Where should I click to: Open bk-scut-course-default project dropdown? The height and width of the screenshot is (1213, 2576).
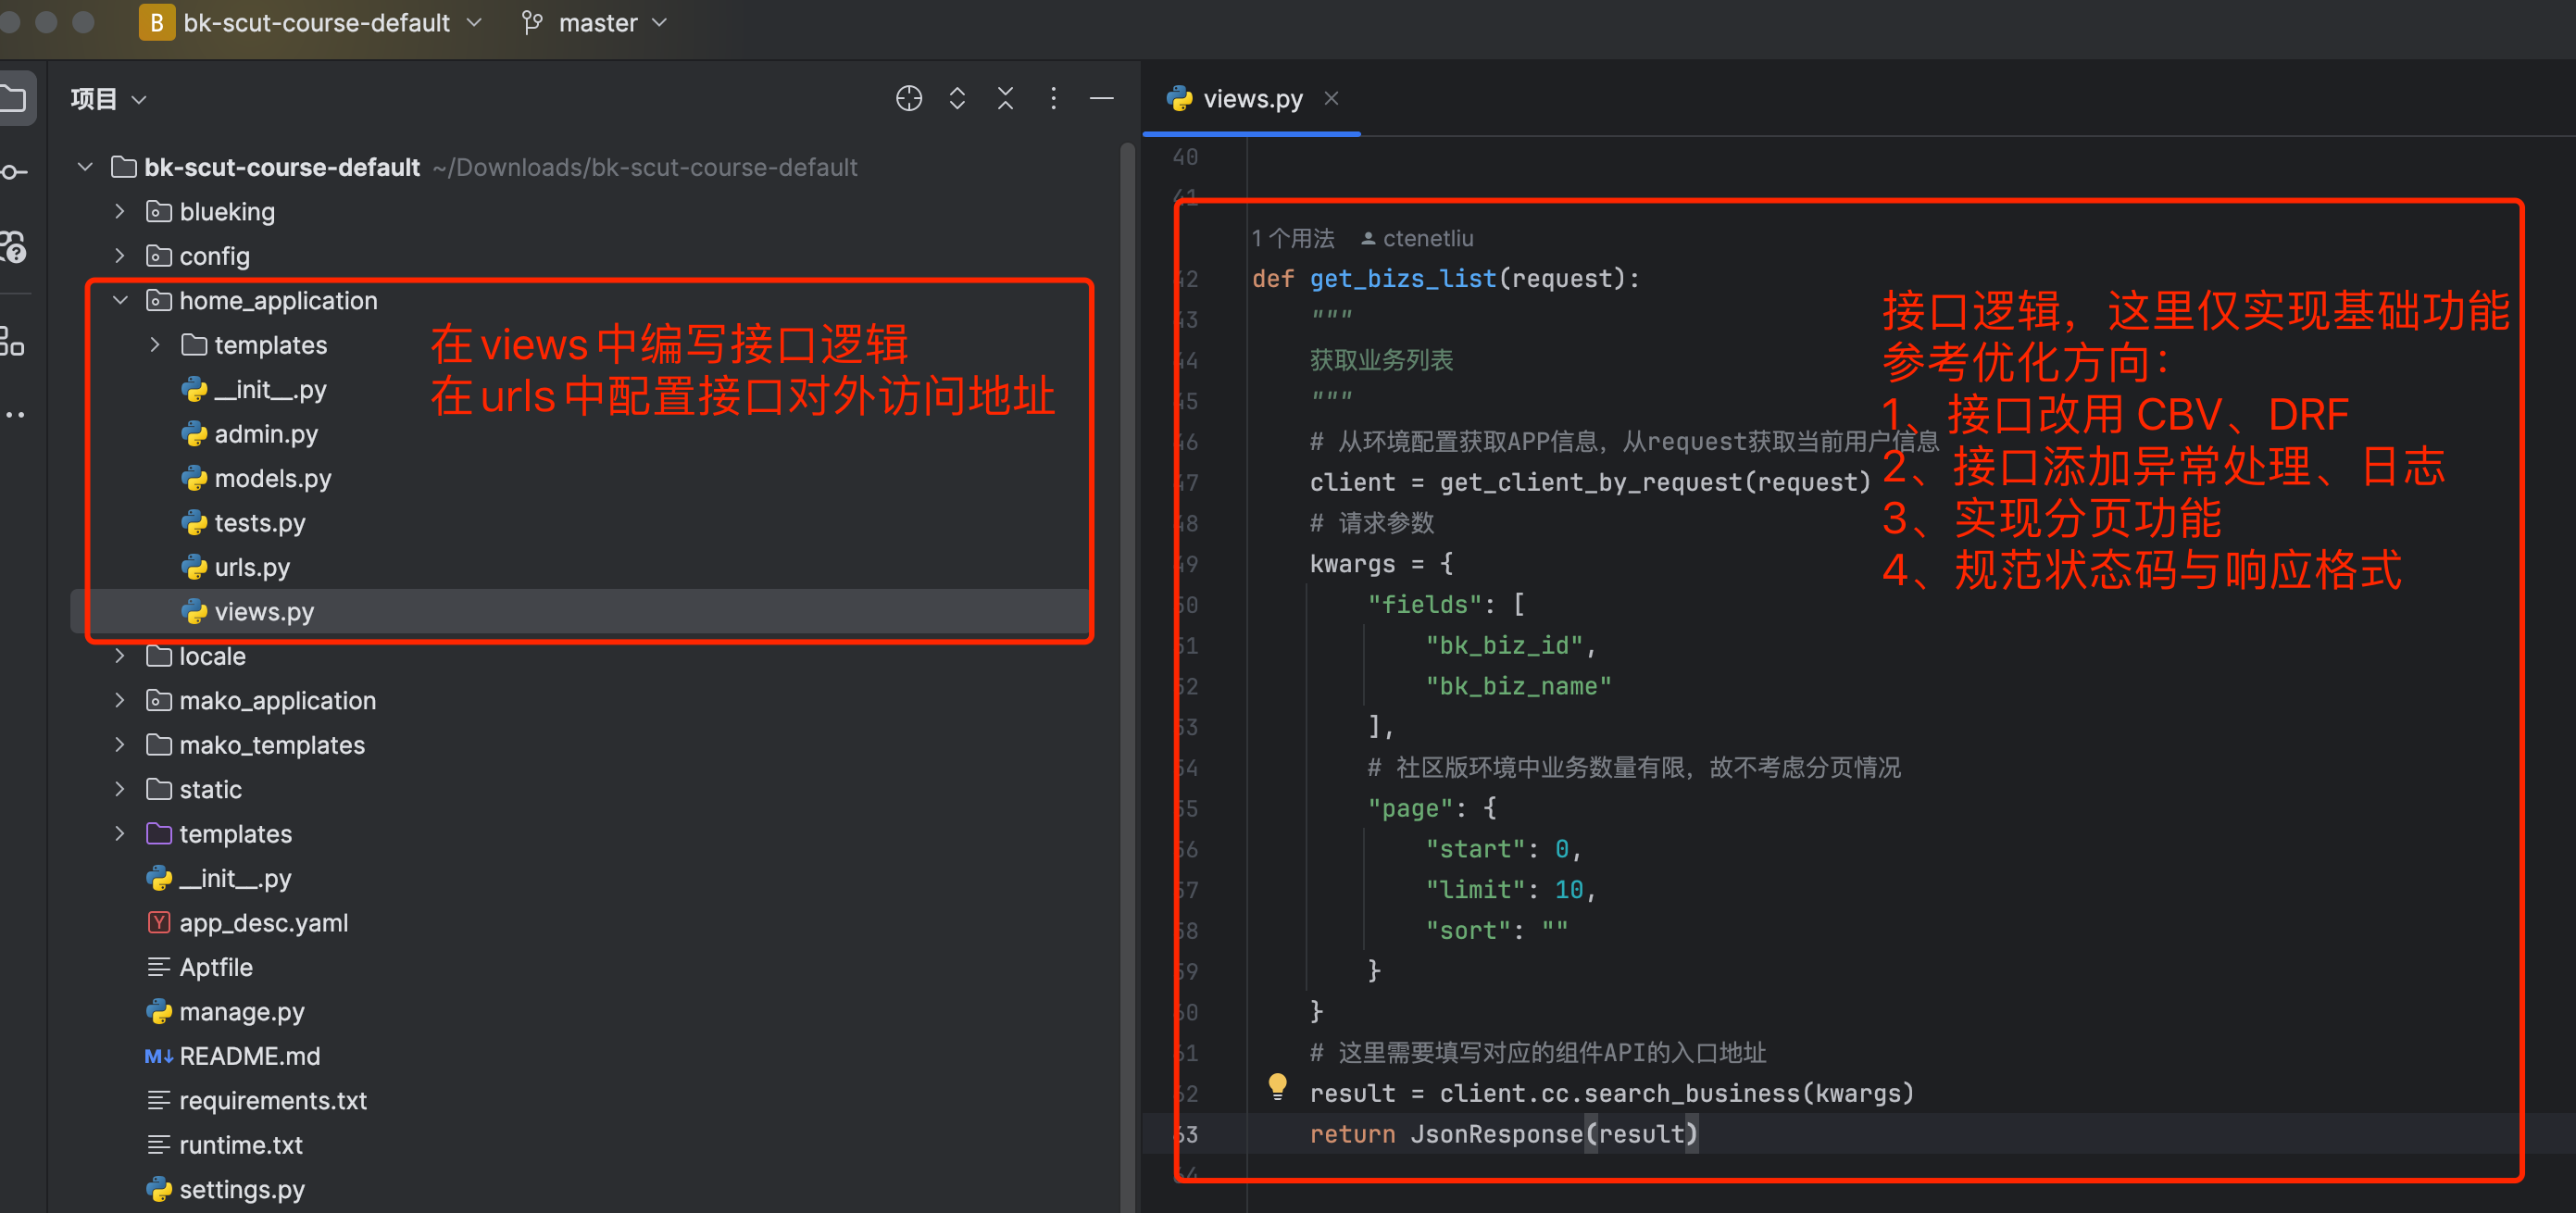click(315, 22)
